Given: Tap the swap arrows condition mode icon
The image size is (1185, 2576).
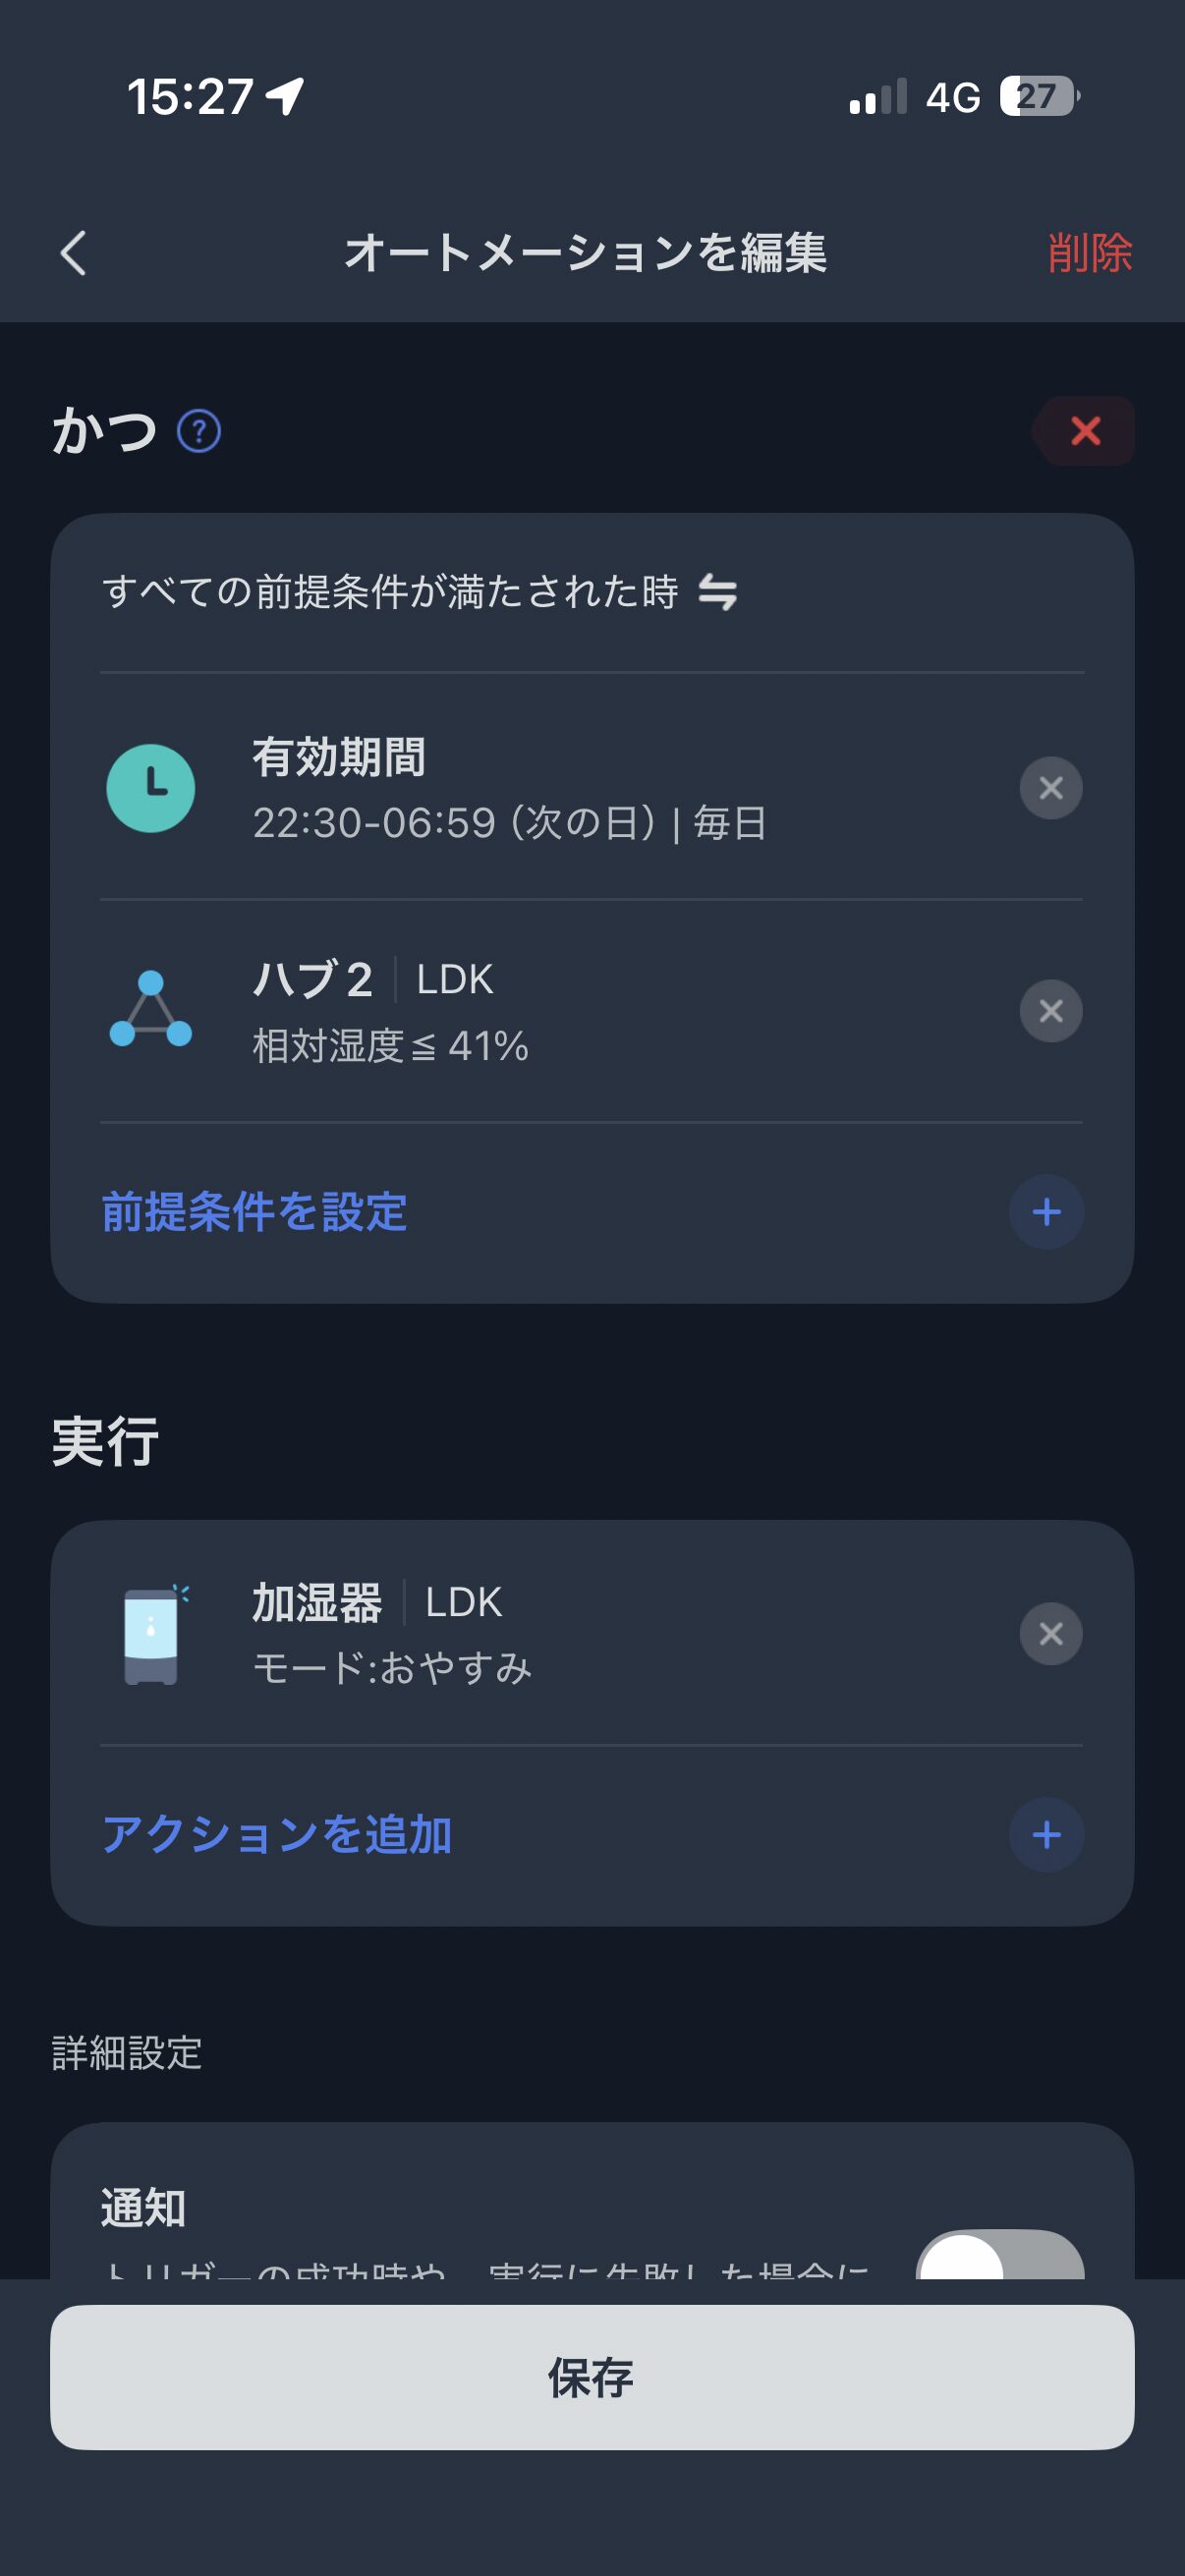Looking at the screenshot, I should pyautogui.click(x=718, y=592).
